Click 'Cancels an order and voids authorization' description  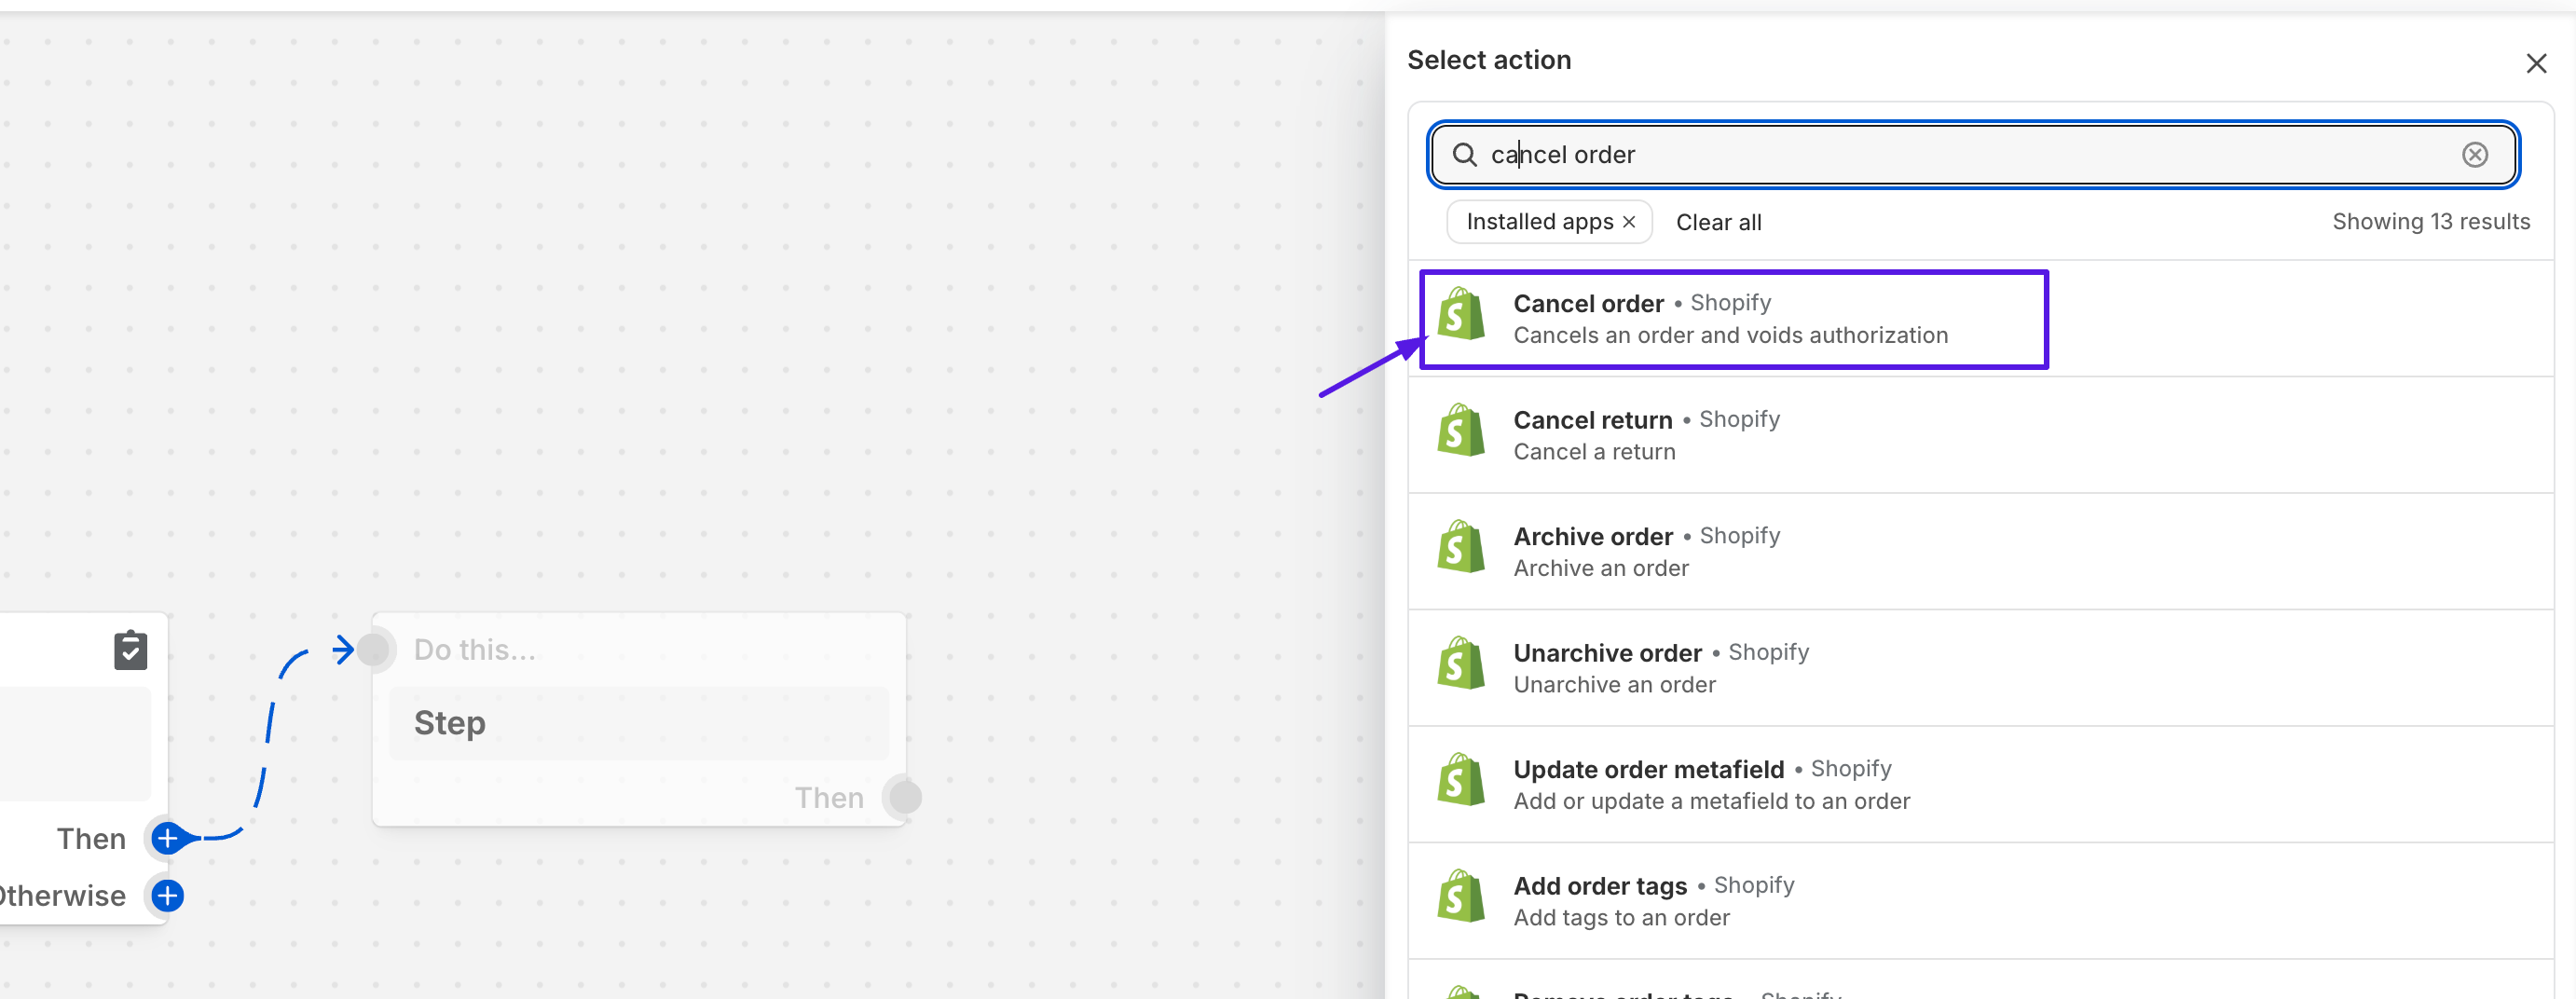point(1730,335)
